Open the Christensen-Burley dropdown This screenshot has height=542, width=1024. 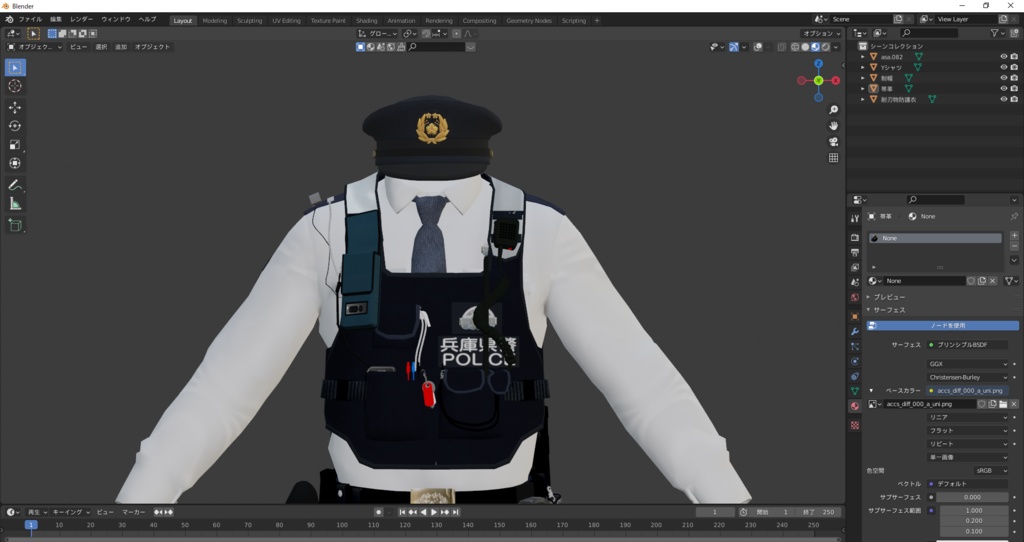967,377
